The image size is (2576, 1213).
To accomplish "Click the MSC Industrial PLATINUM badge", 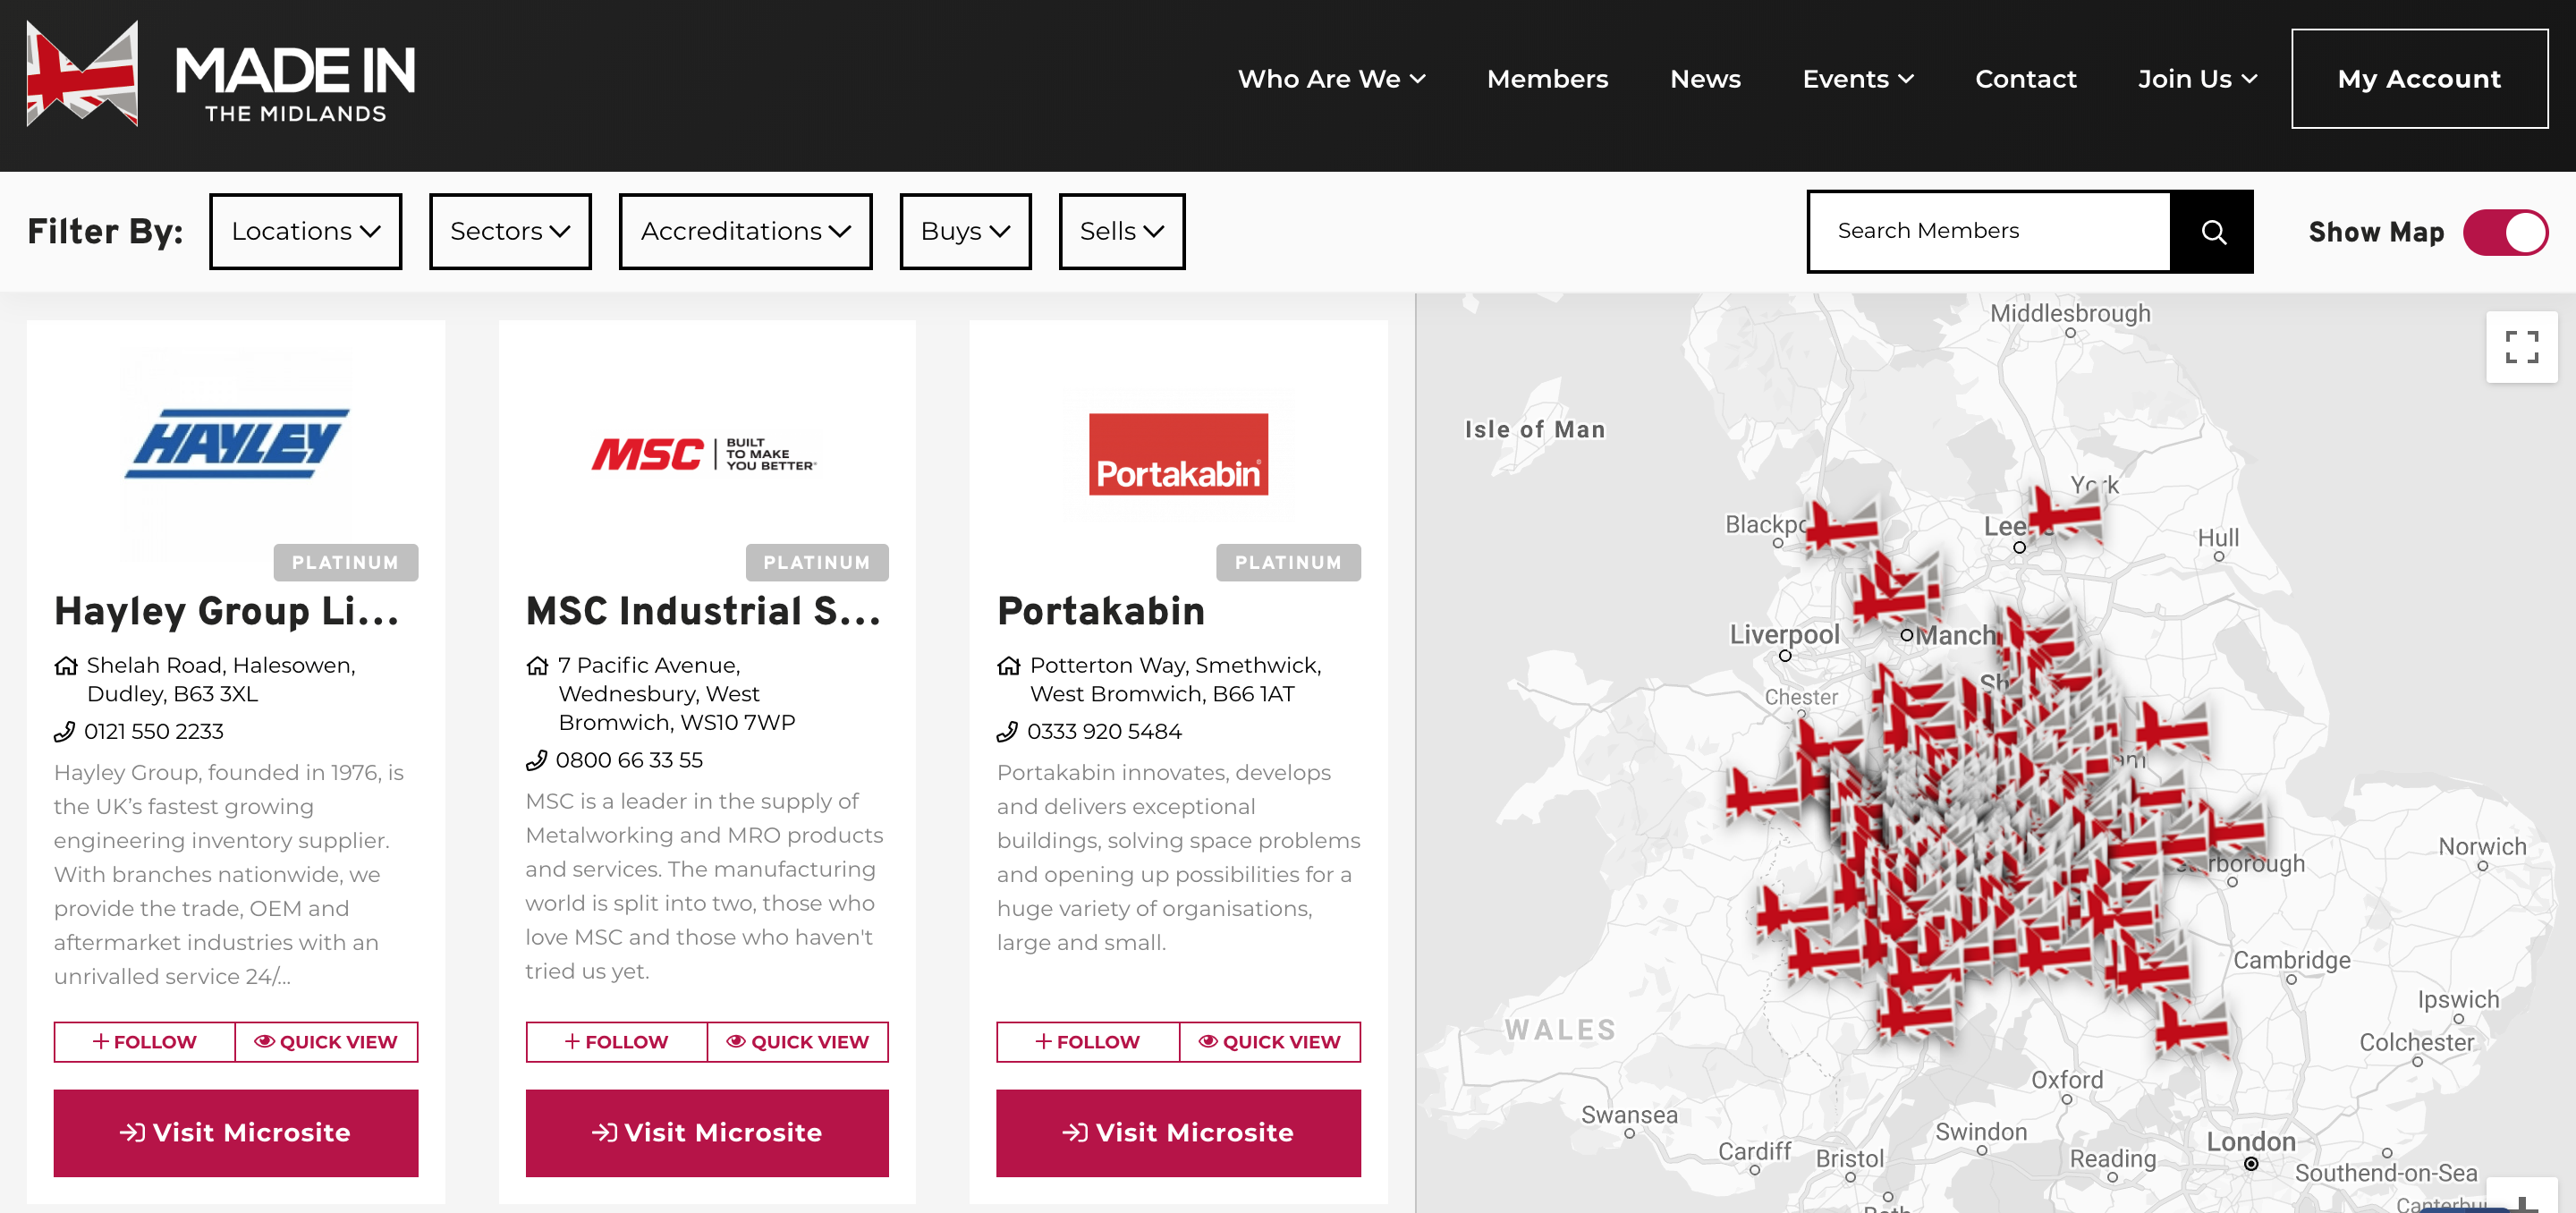I will (817, 563).
